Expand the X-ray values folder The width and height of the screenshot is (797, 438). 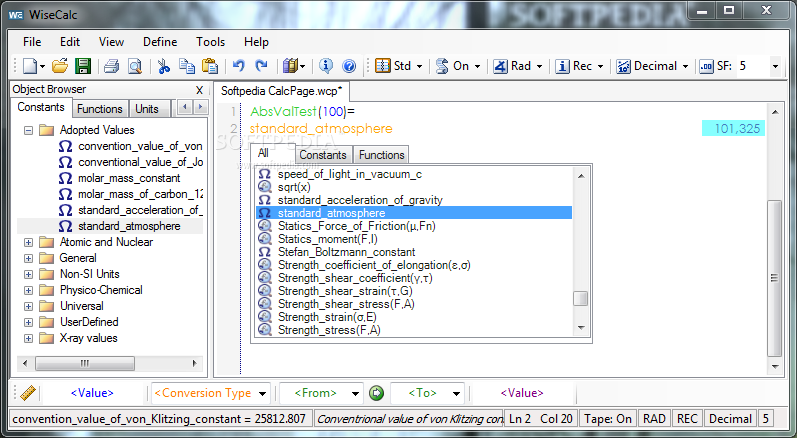(28, 339)
